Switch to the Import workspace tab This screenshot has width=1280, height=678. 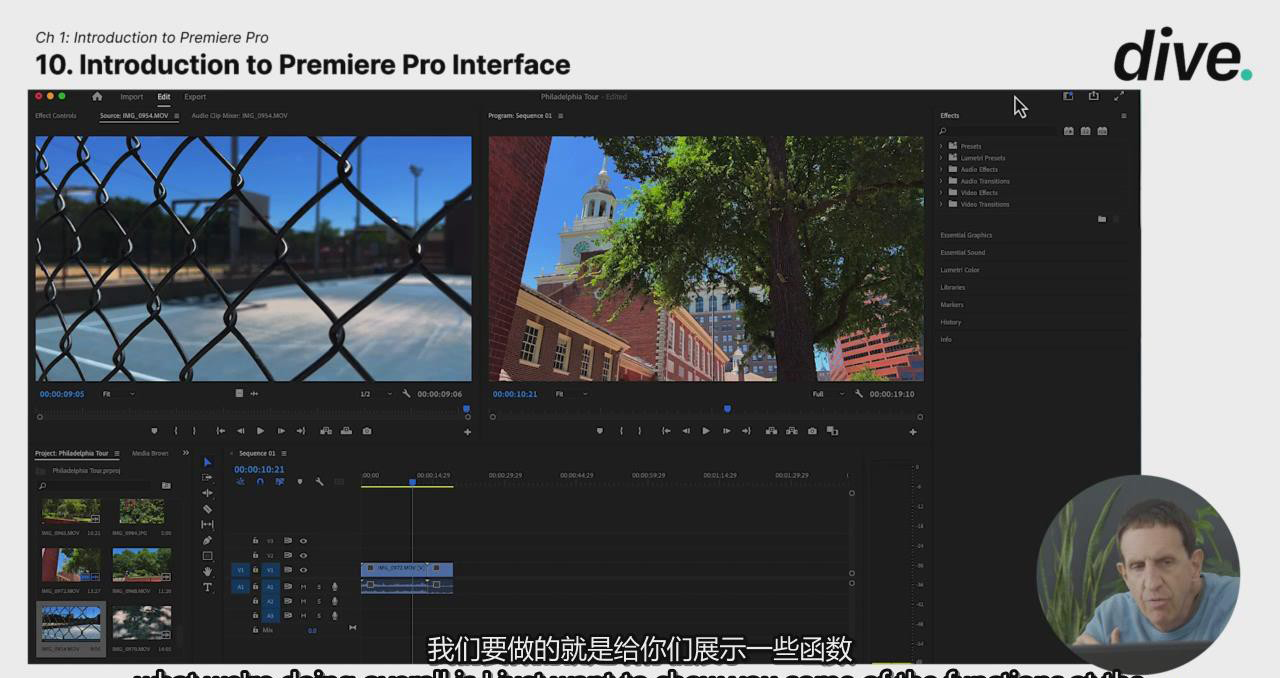[x=132, y=97]
